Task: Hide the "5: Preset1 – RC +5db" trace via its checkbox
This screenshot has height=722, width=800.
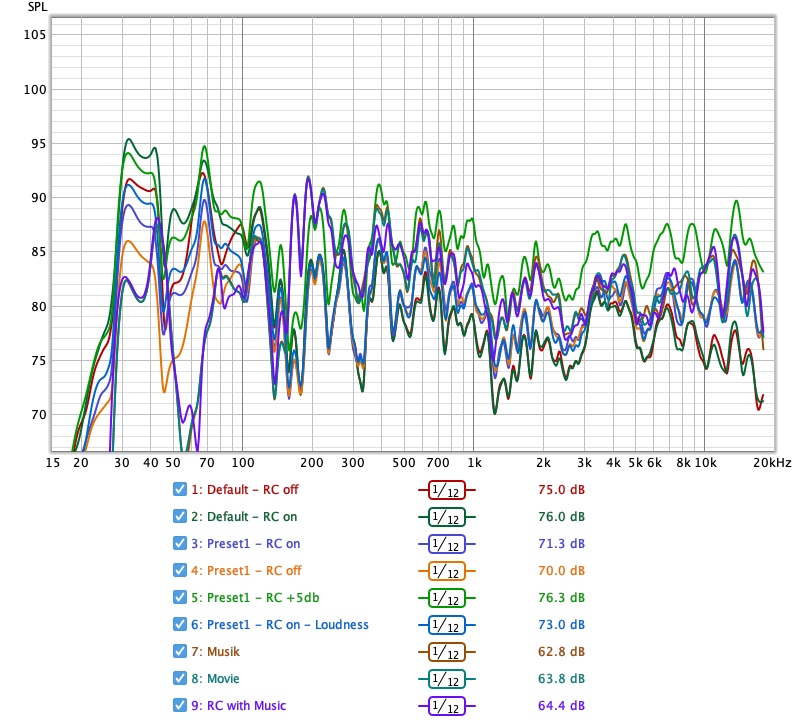Action: click(x=180, y=598)
